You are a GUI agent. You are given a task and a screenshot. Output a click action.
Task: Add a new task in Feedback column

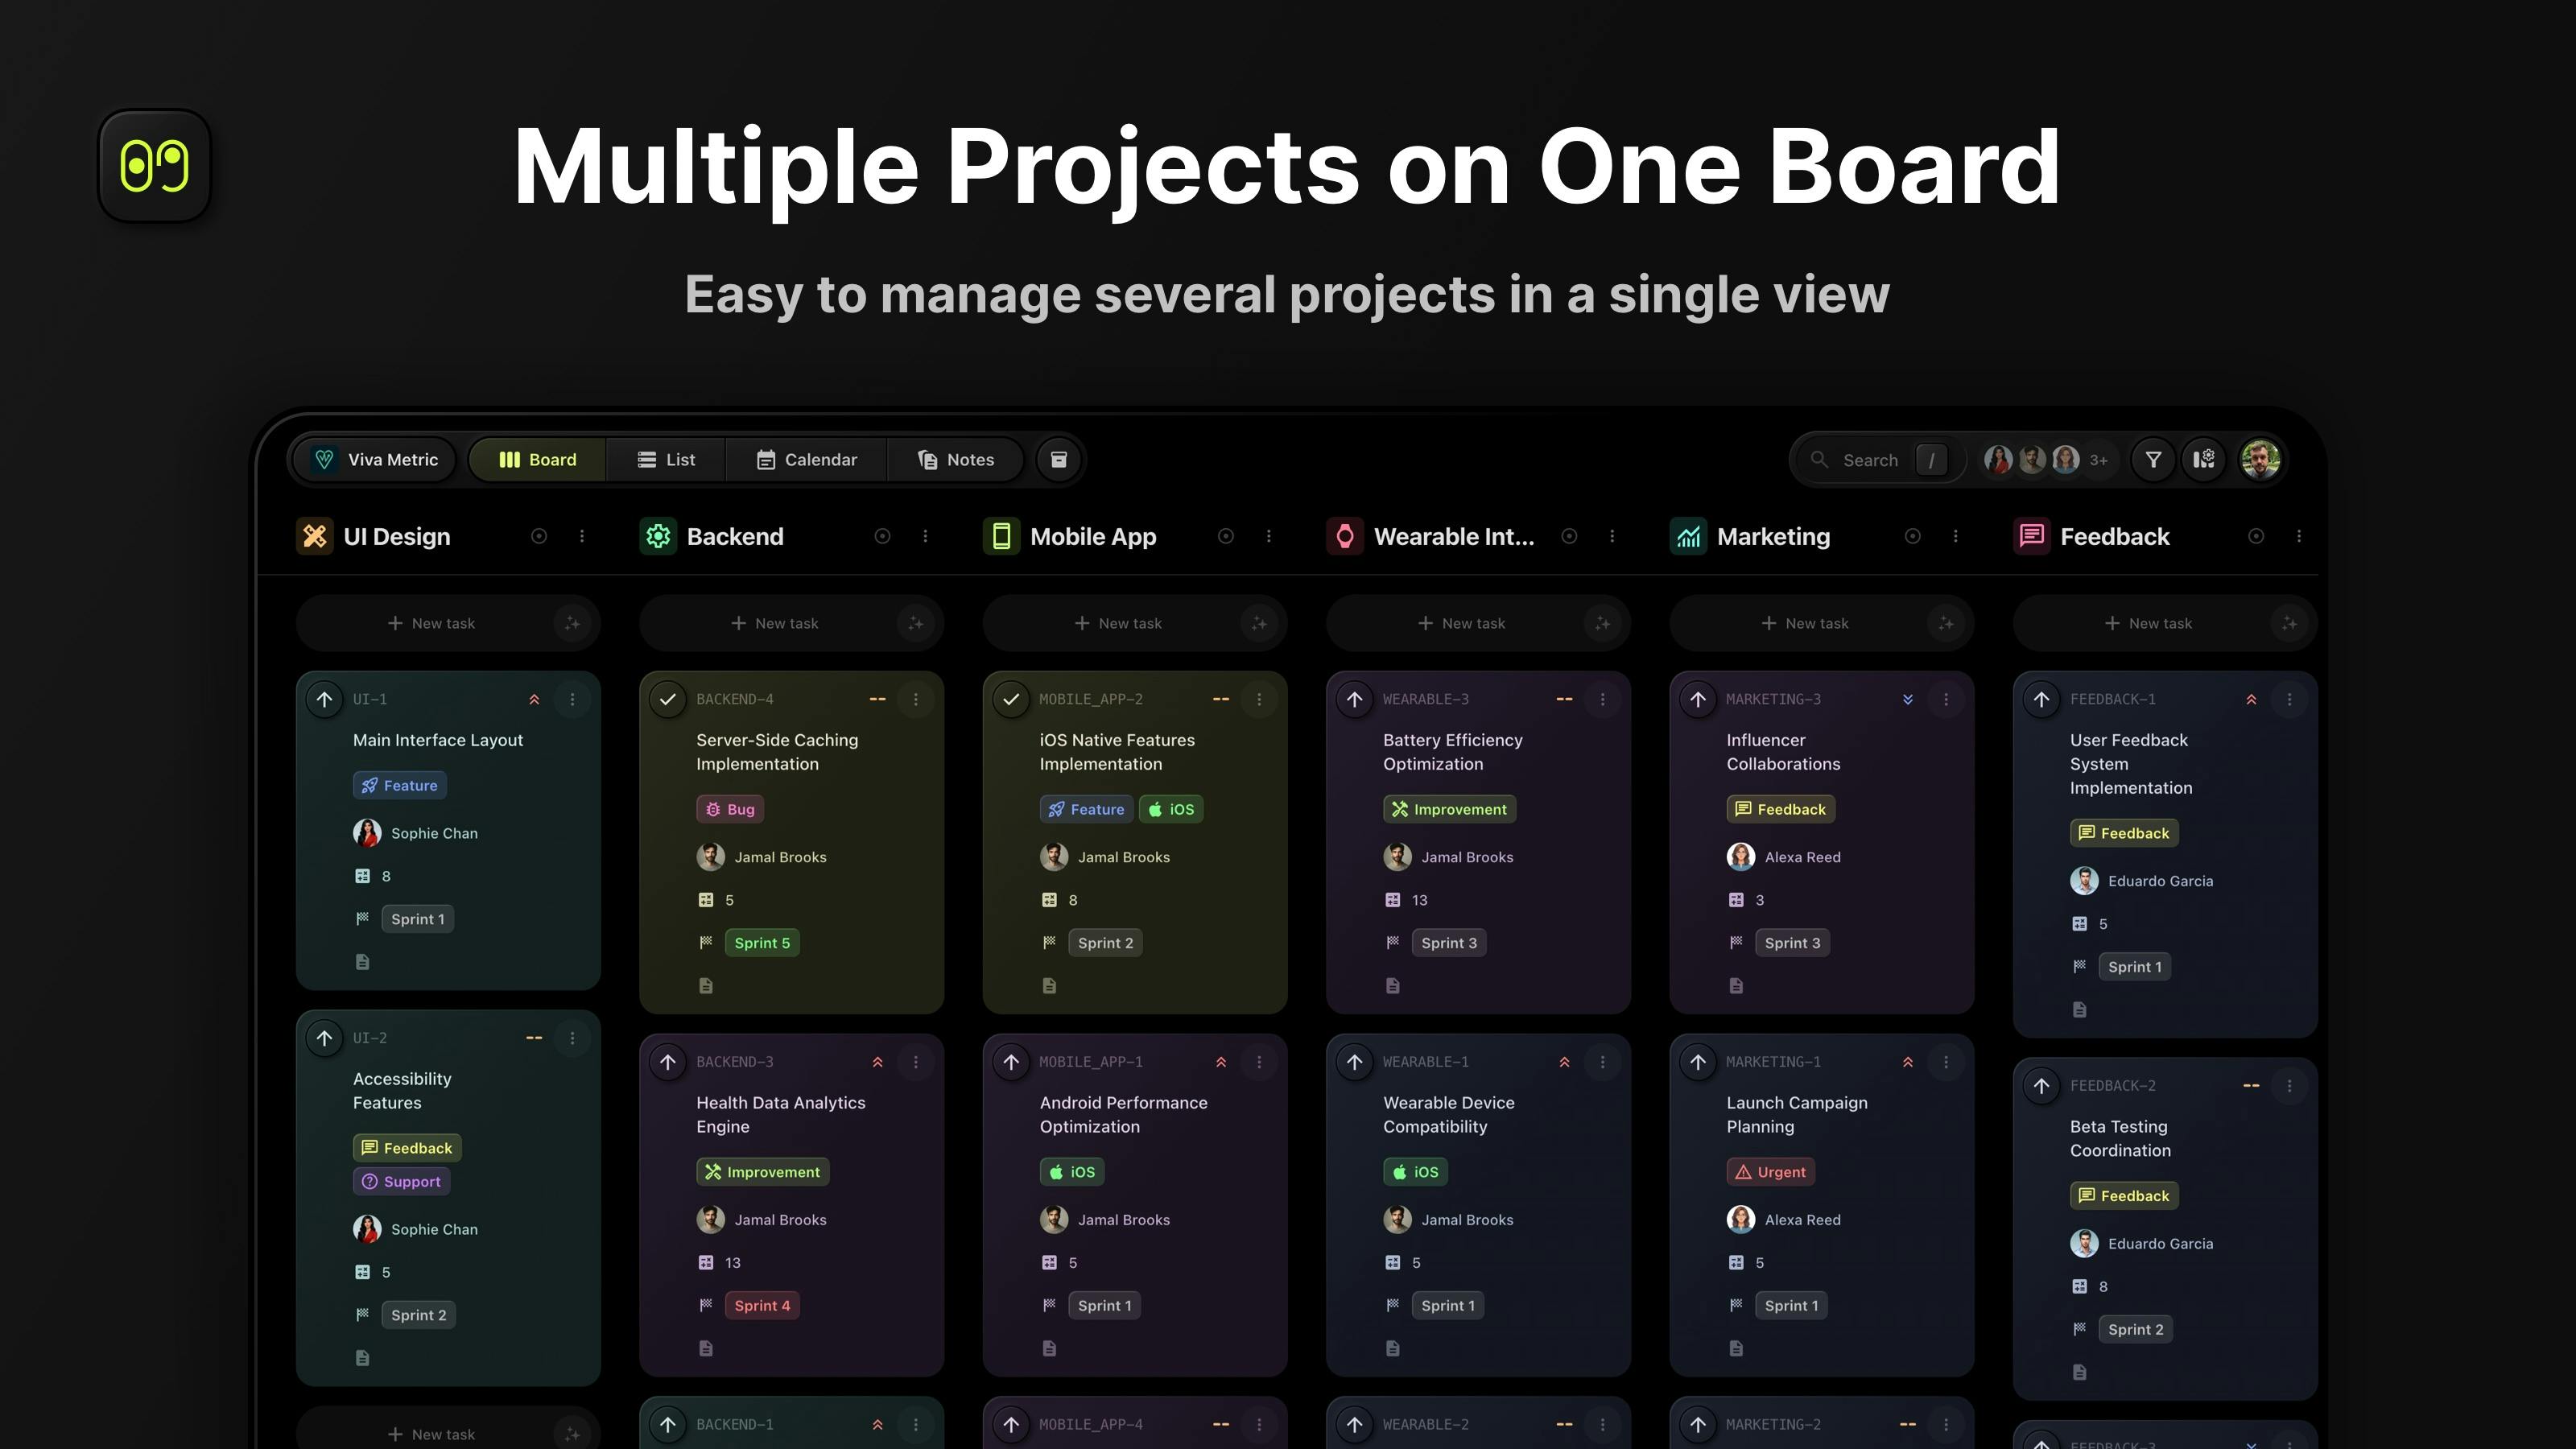pos(2148,624)
